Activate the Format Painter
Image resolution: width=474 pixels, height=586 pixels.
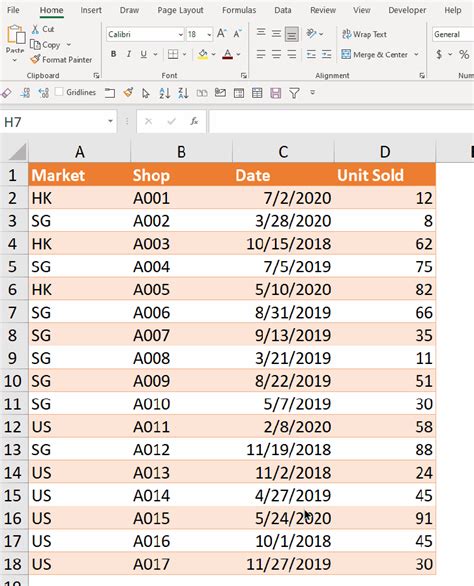(62, 59)
